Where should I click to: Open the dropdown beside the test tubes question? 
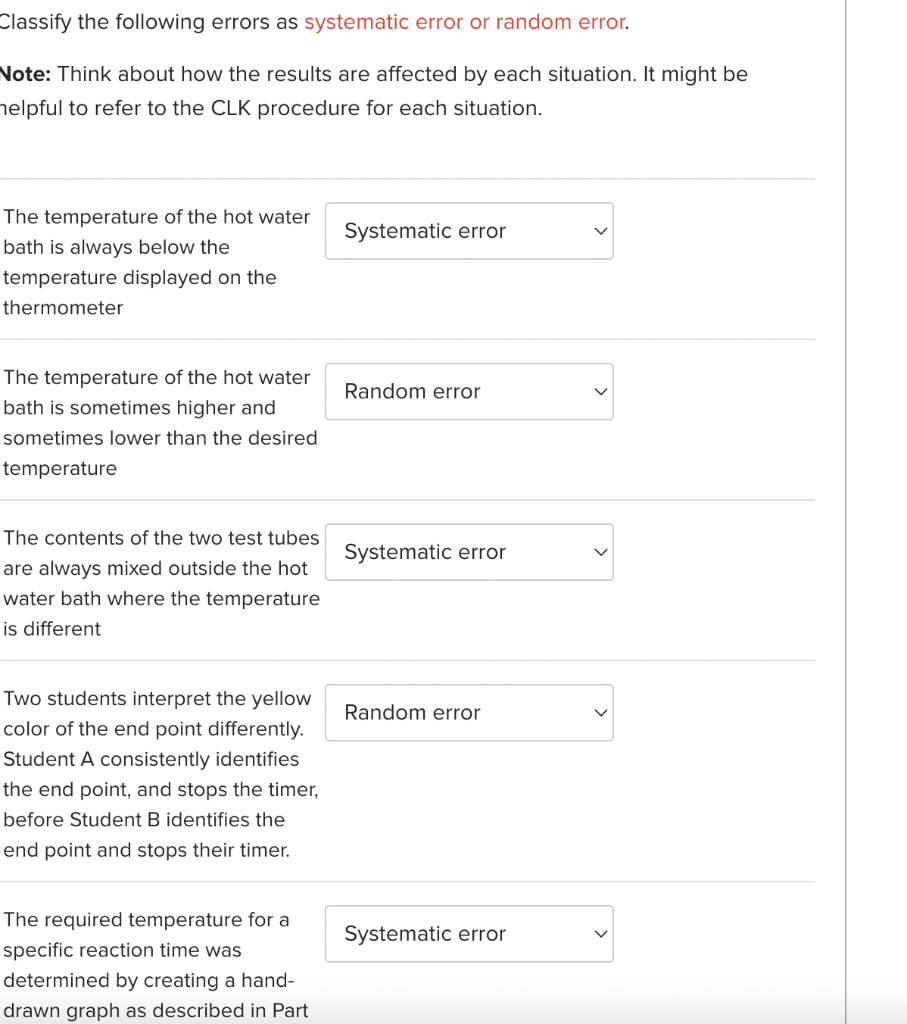tap(468, 552)
